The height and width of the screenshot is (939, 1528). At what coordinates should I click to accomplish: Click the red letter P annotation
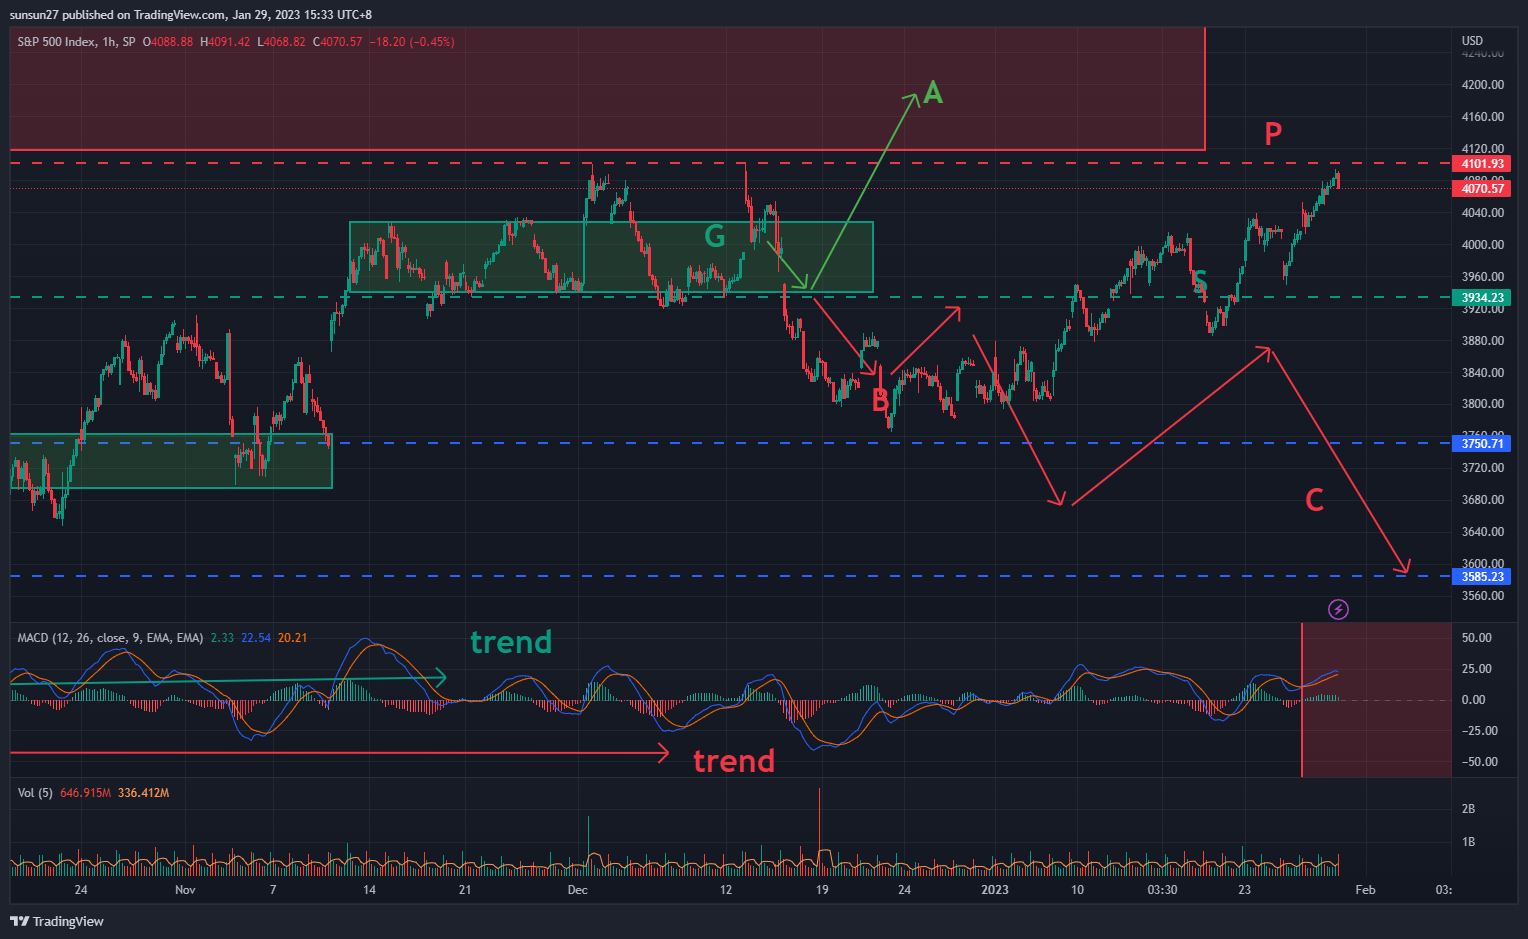coord(1273,133)
